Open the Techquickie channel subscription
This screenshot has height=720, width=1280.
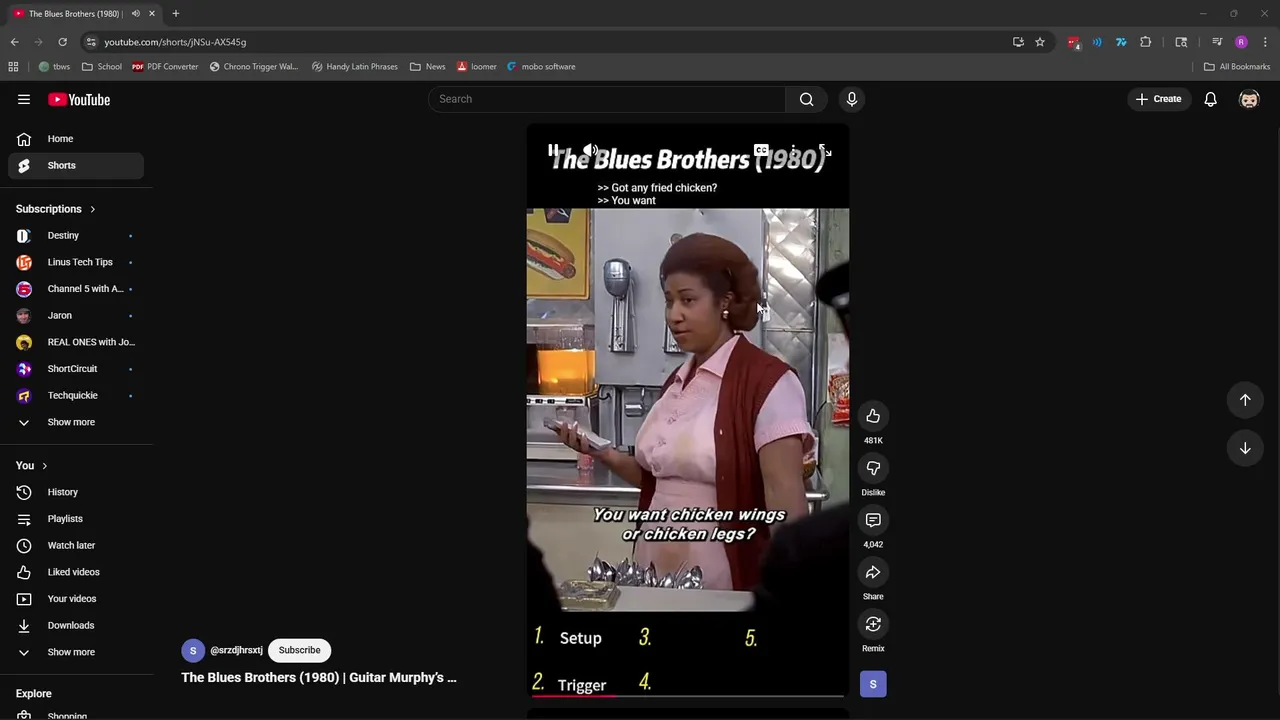click(76, 395)
